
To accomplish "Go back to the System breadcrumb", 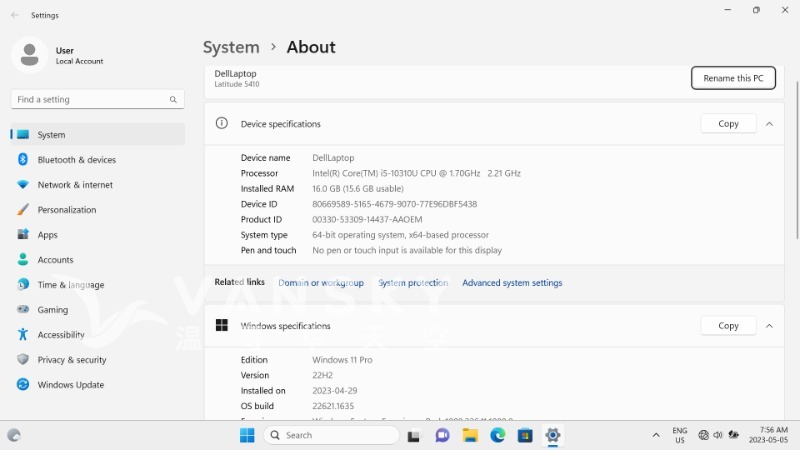I will (x=231, y=47).
